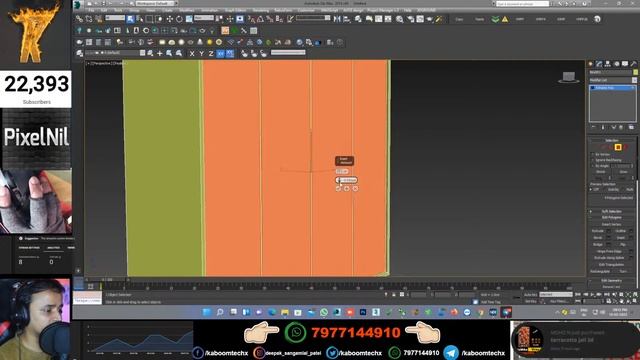Viewport: 640px width, 360px height.
Task: Click the Pin Stack icon
Action: coord(593,127)
